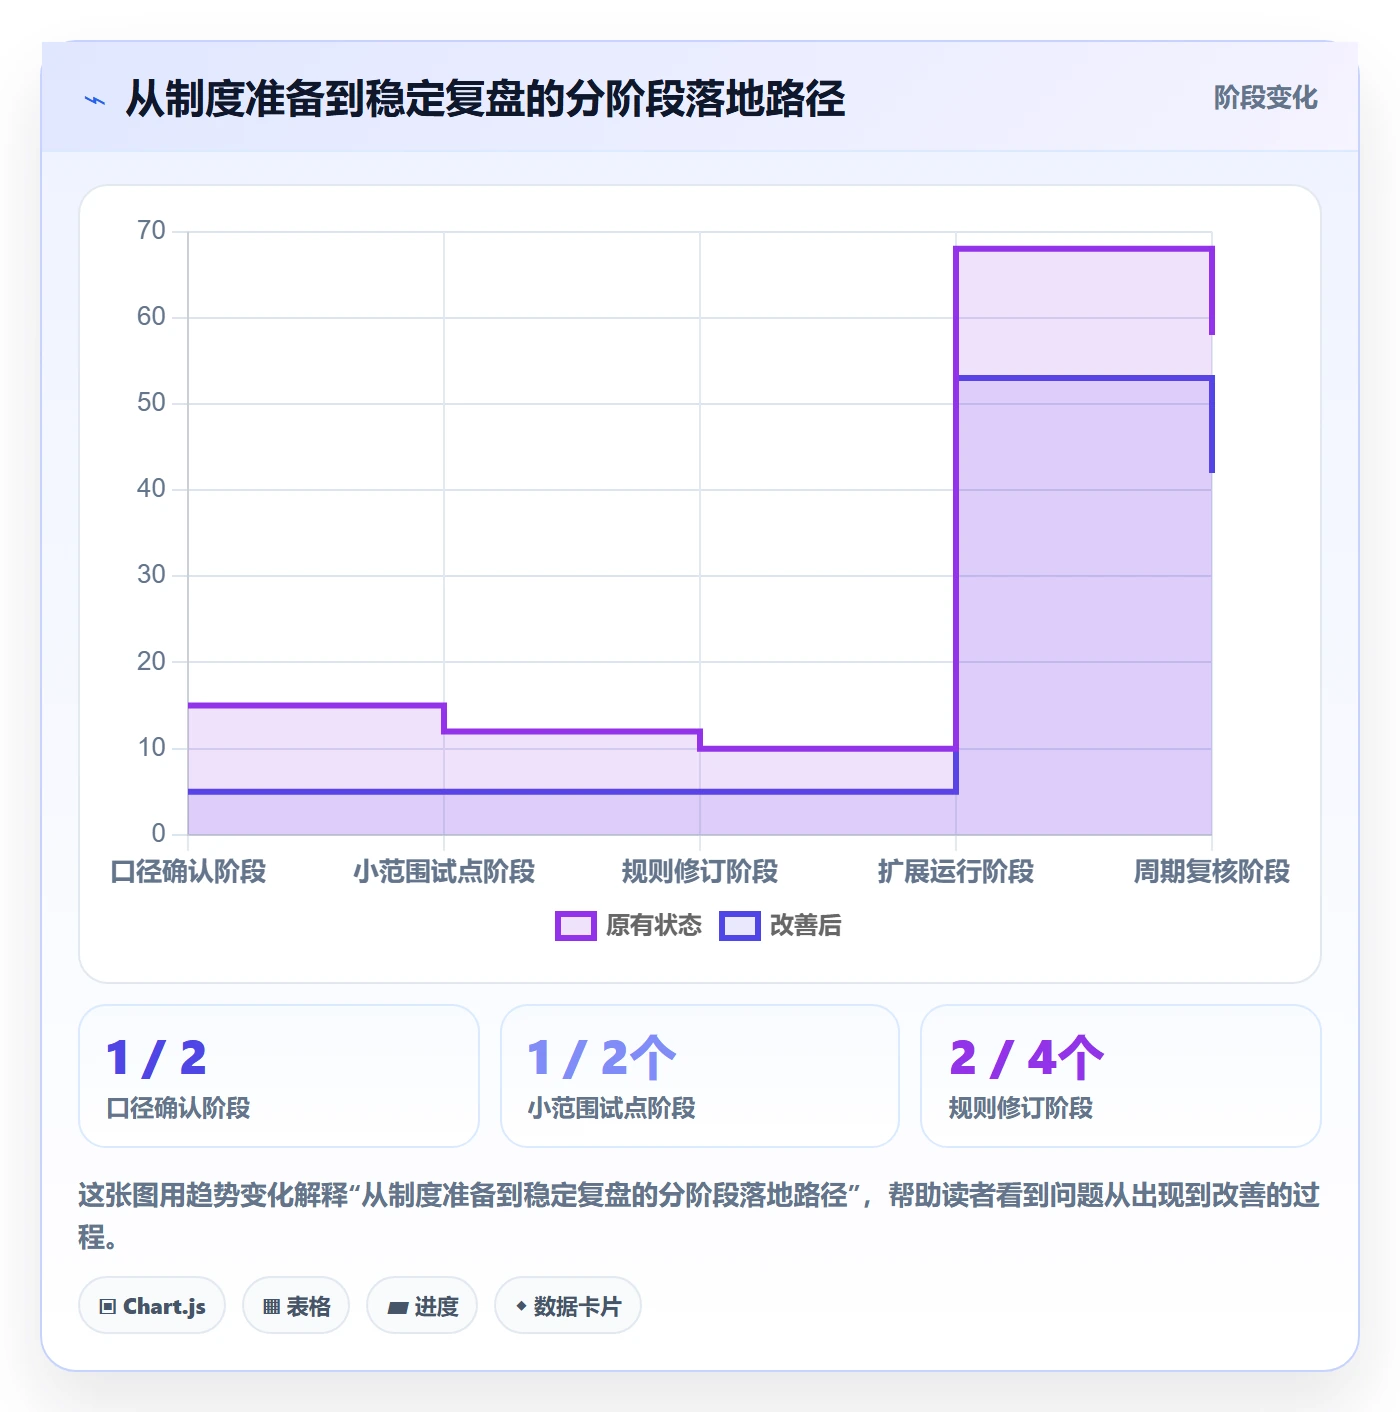Screen dimensions: 1400x1412
Task: Click the 规则修订阶段 x-axis label
Action: (700, 872)
